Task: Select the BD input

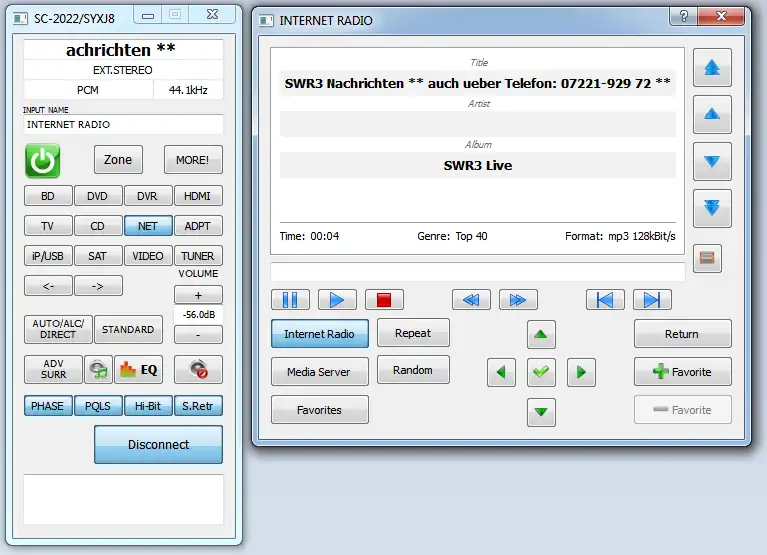Action: point(48,196)
